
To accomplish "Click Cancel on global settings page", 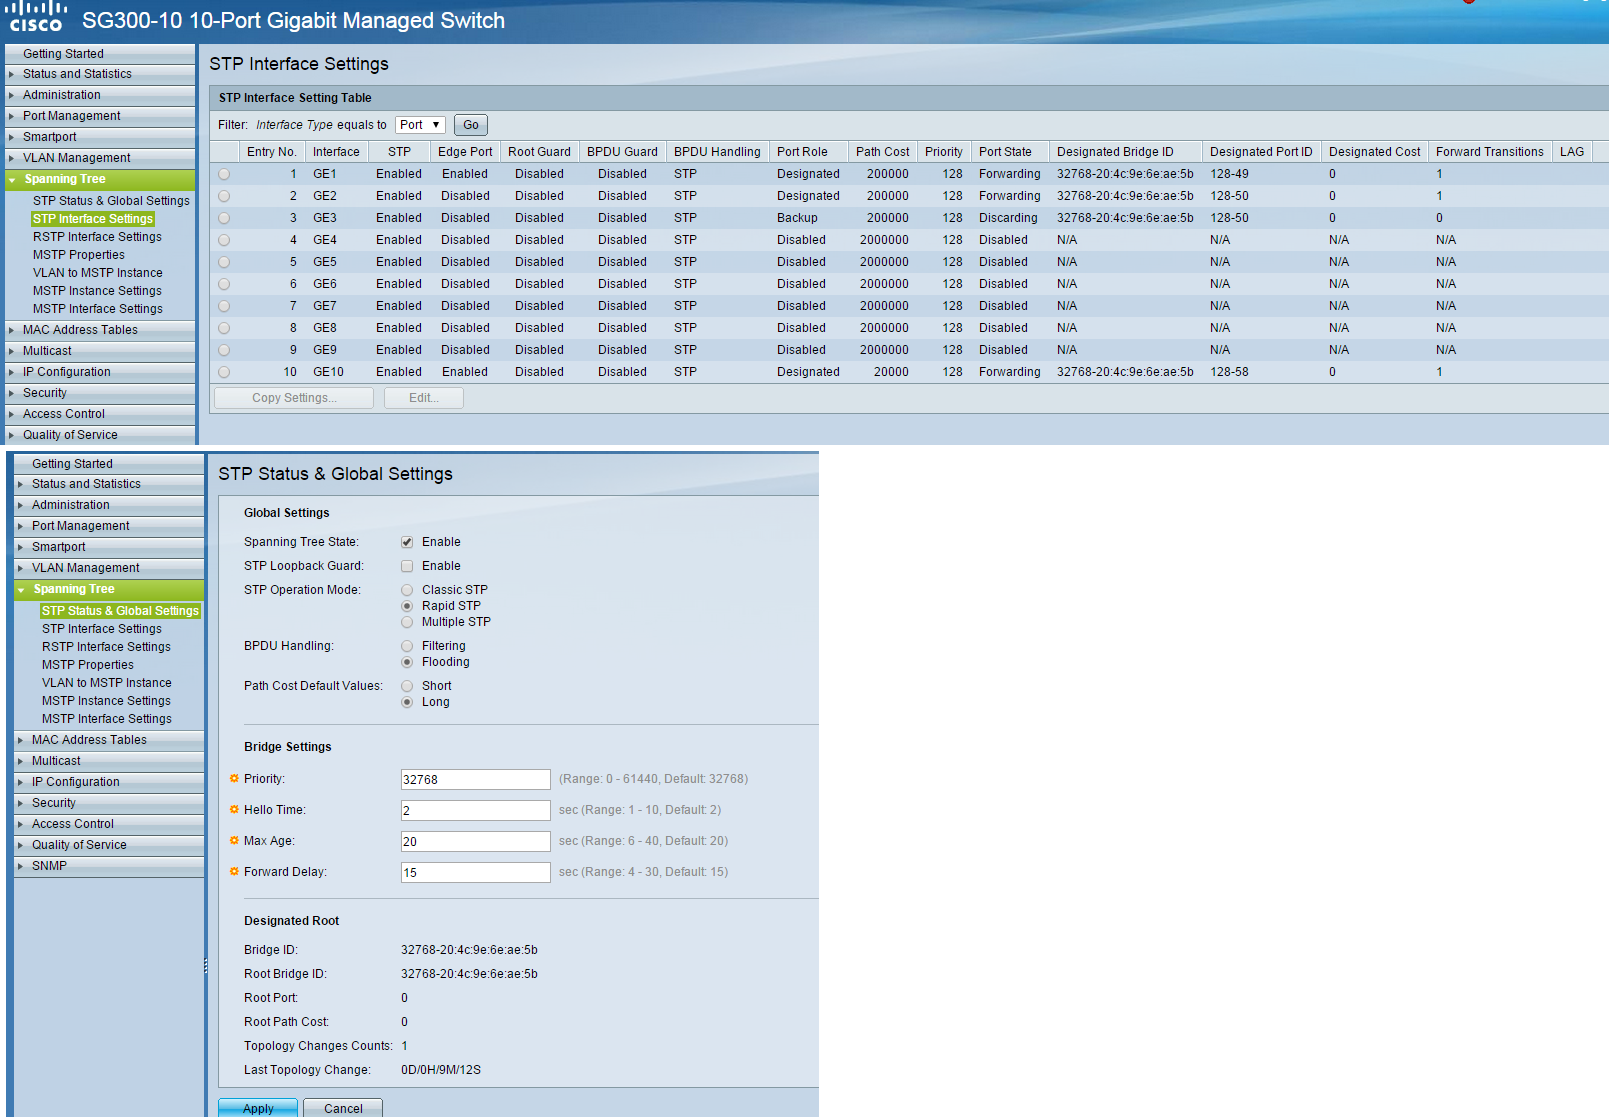I will tap(343, 1108).
